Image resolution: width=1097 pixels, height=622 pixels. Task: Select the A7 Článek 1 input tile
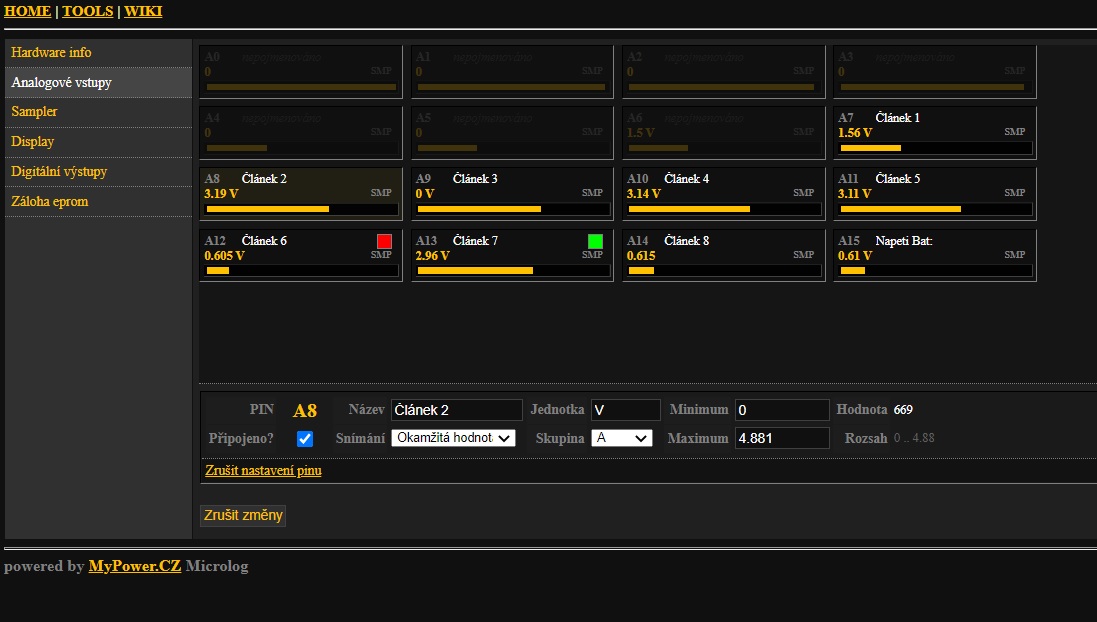click(934, 133)
